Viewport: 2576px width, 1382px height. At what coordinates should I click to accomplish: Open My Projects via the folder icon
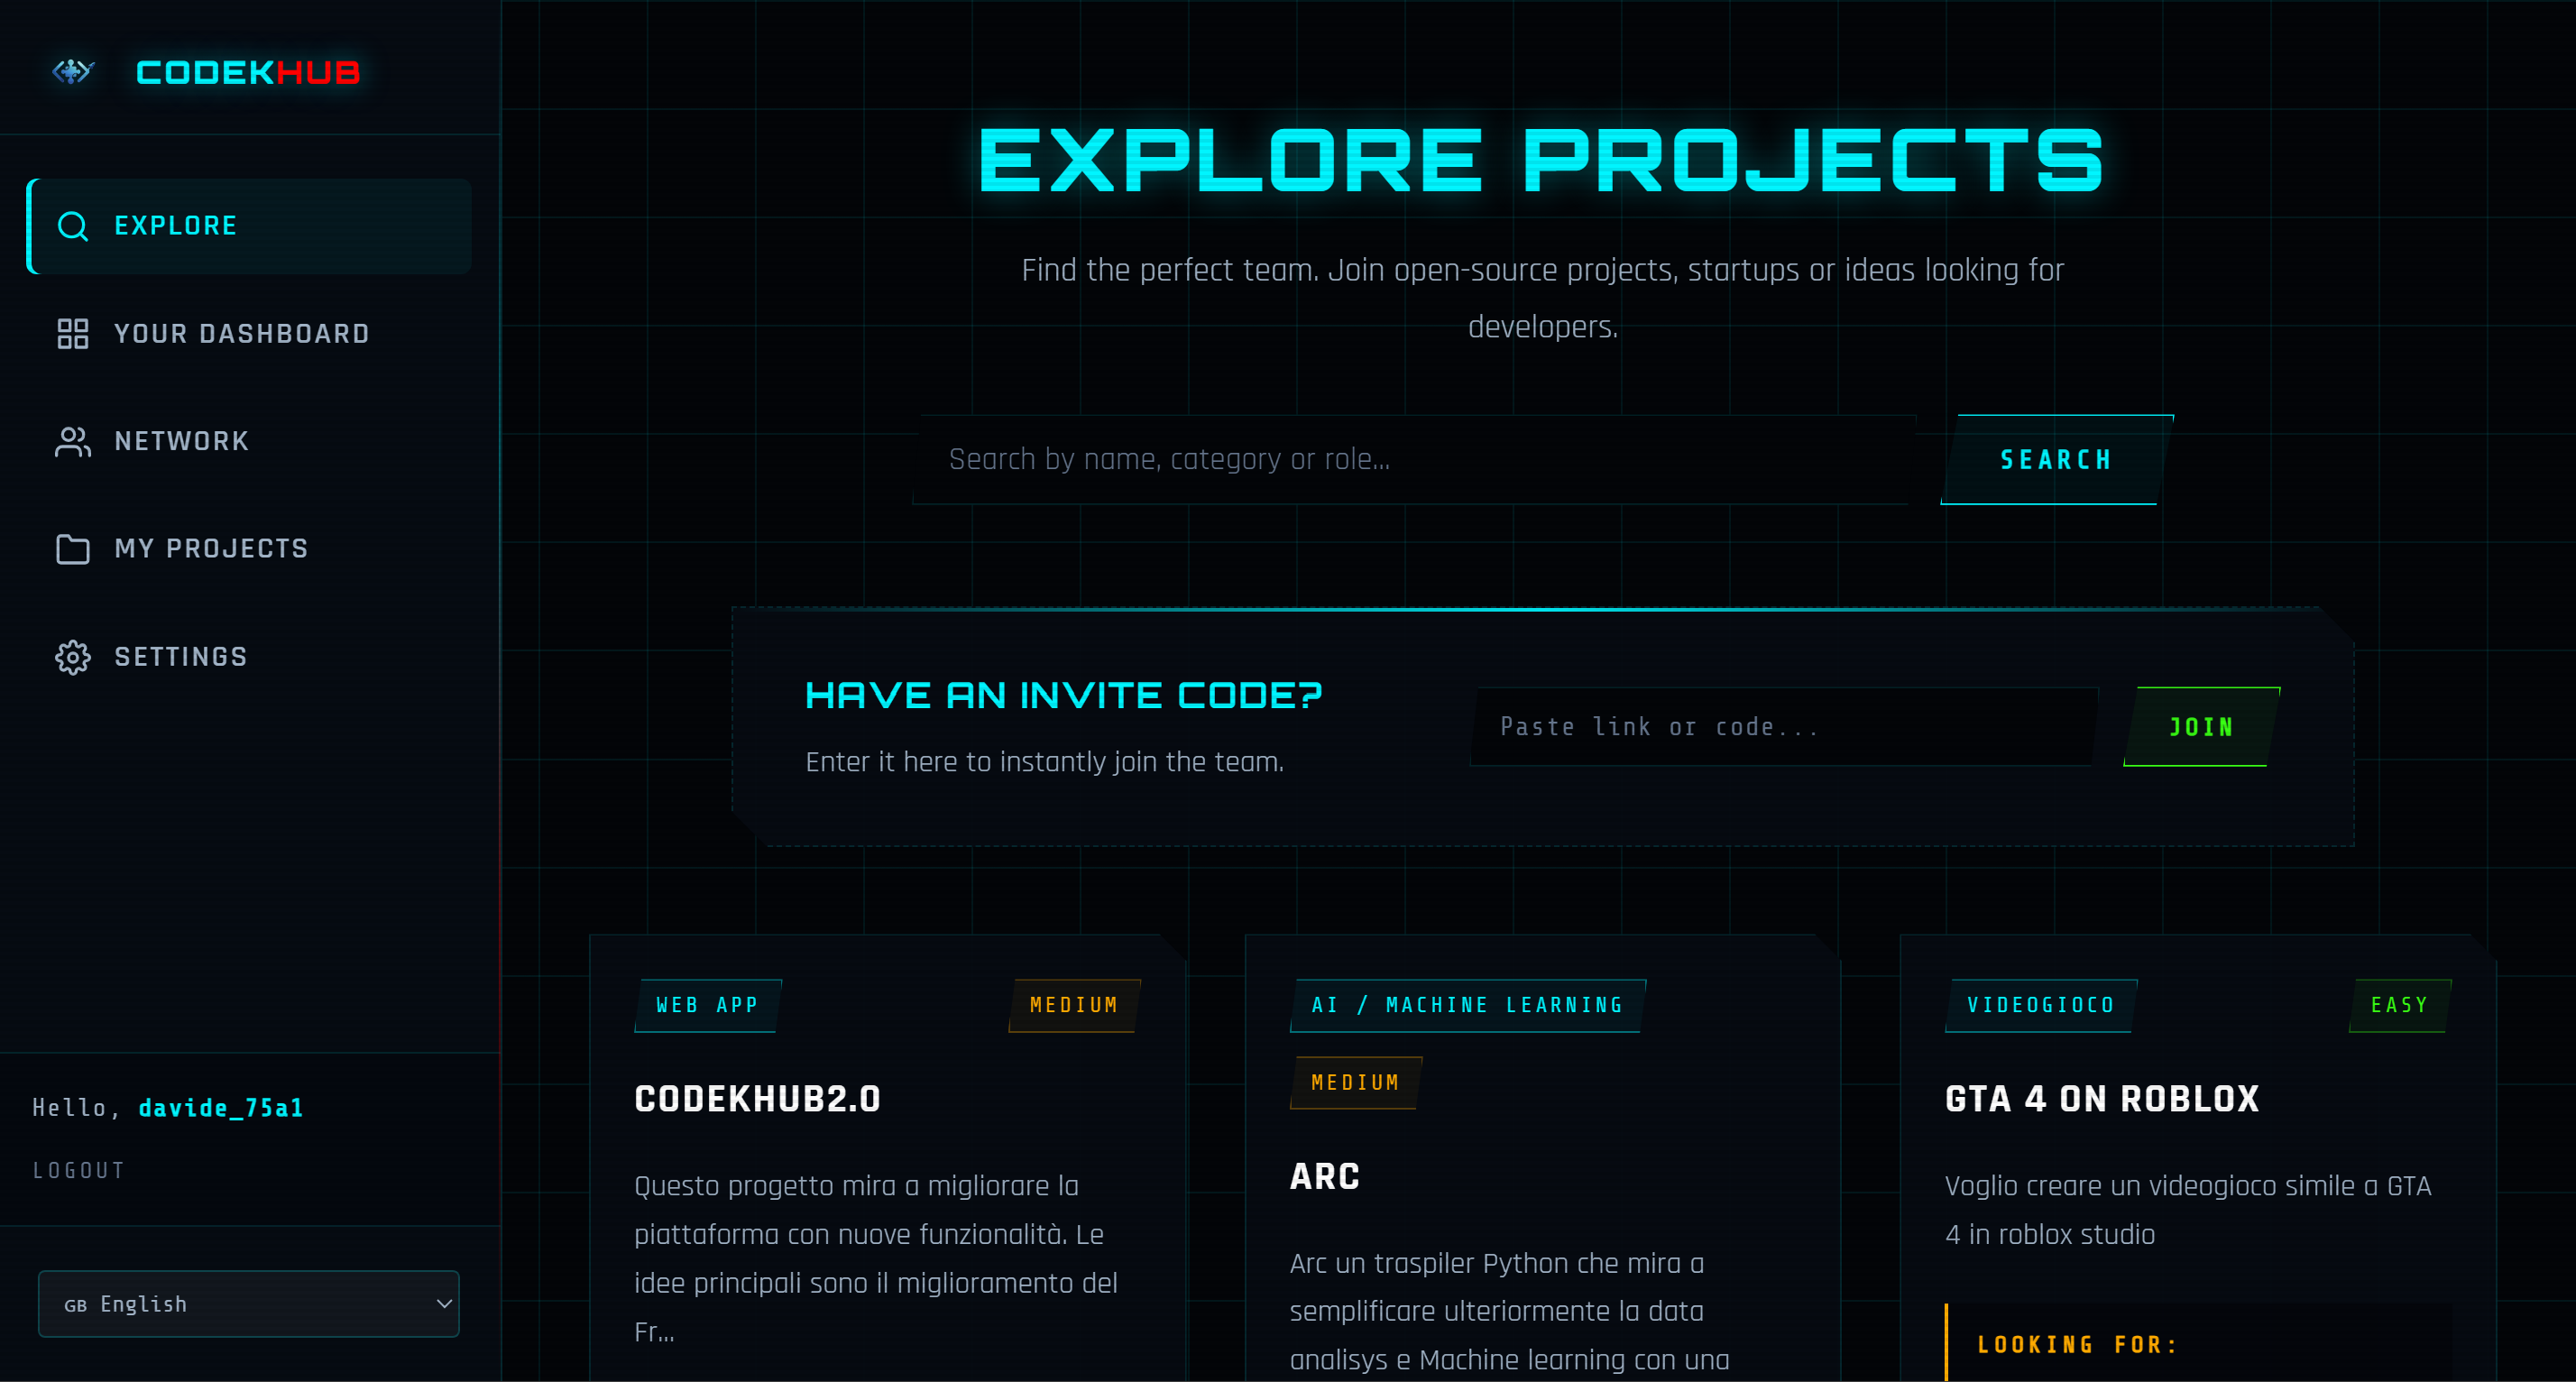pos(71,549)
